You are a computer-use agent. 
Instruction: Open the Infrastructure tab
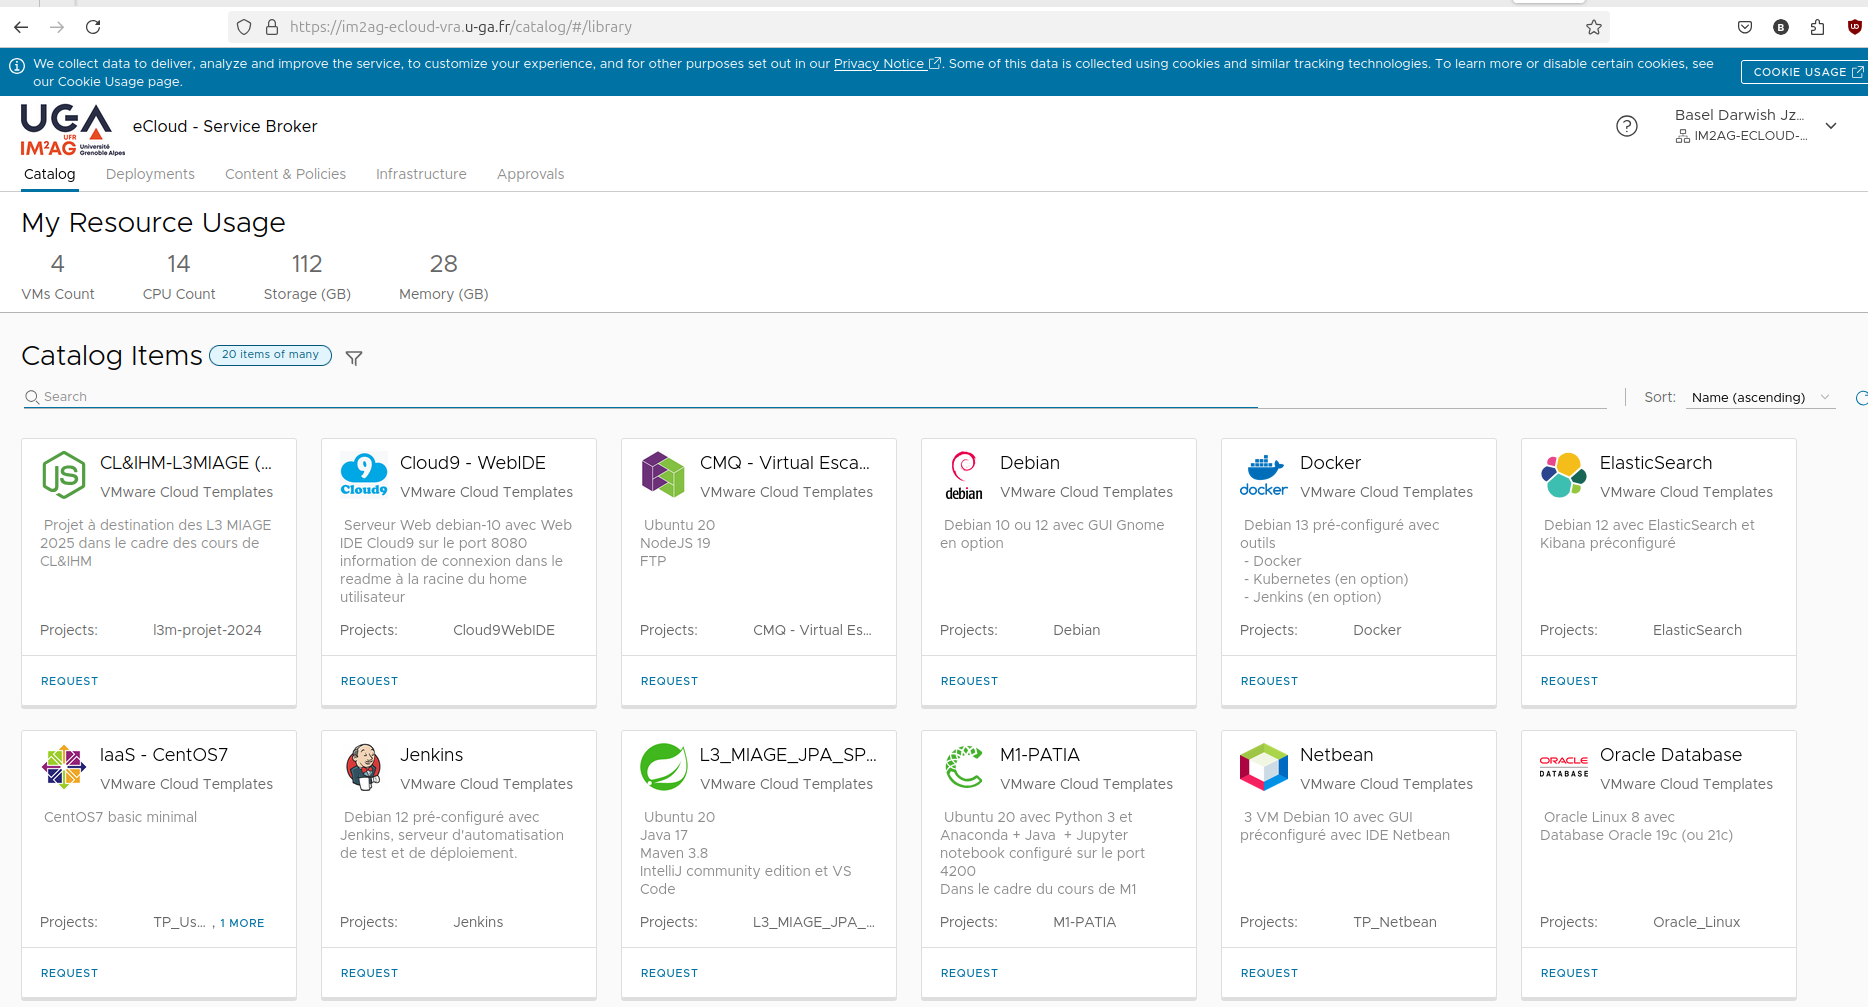point(420,174)
